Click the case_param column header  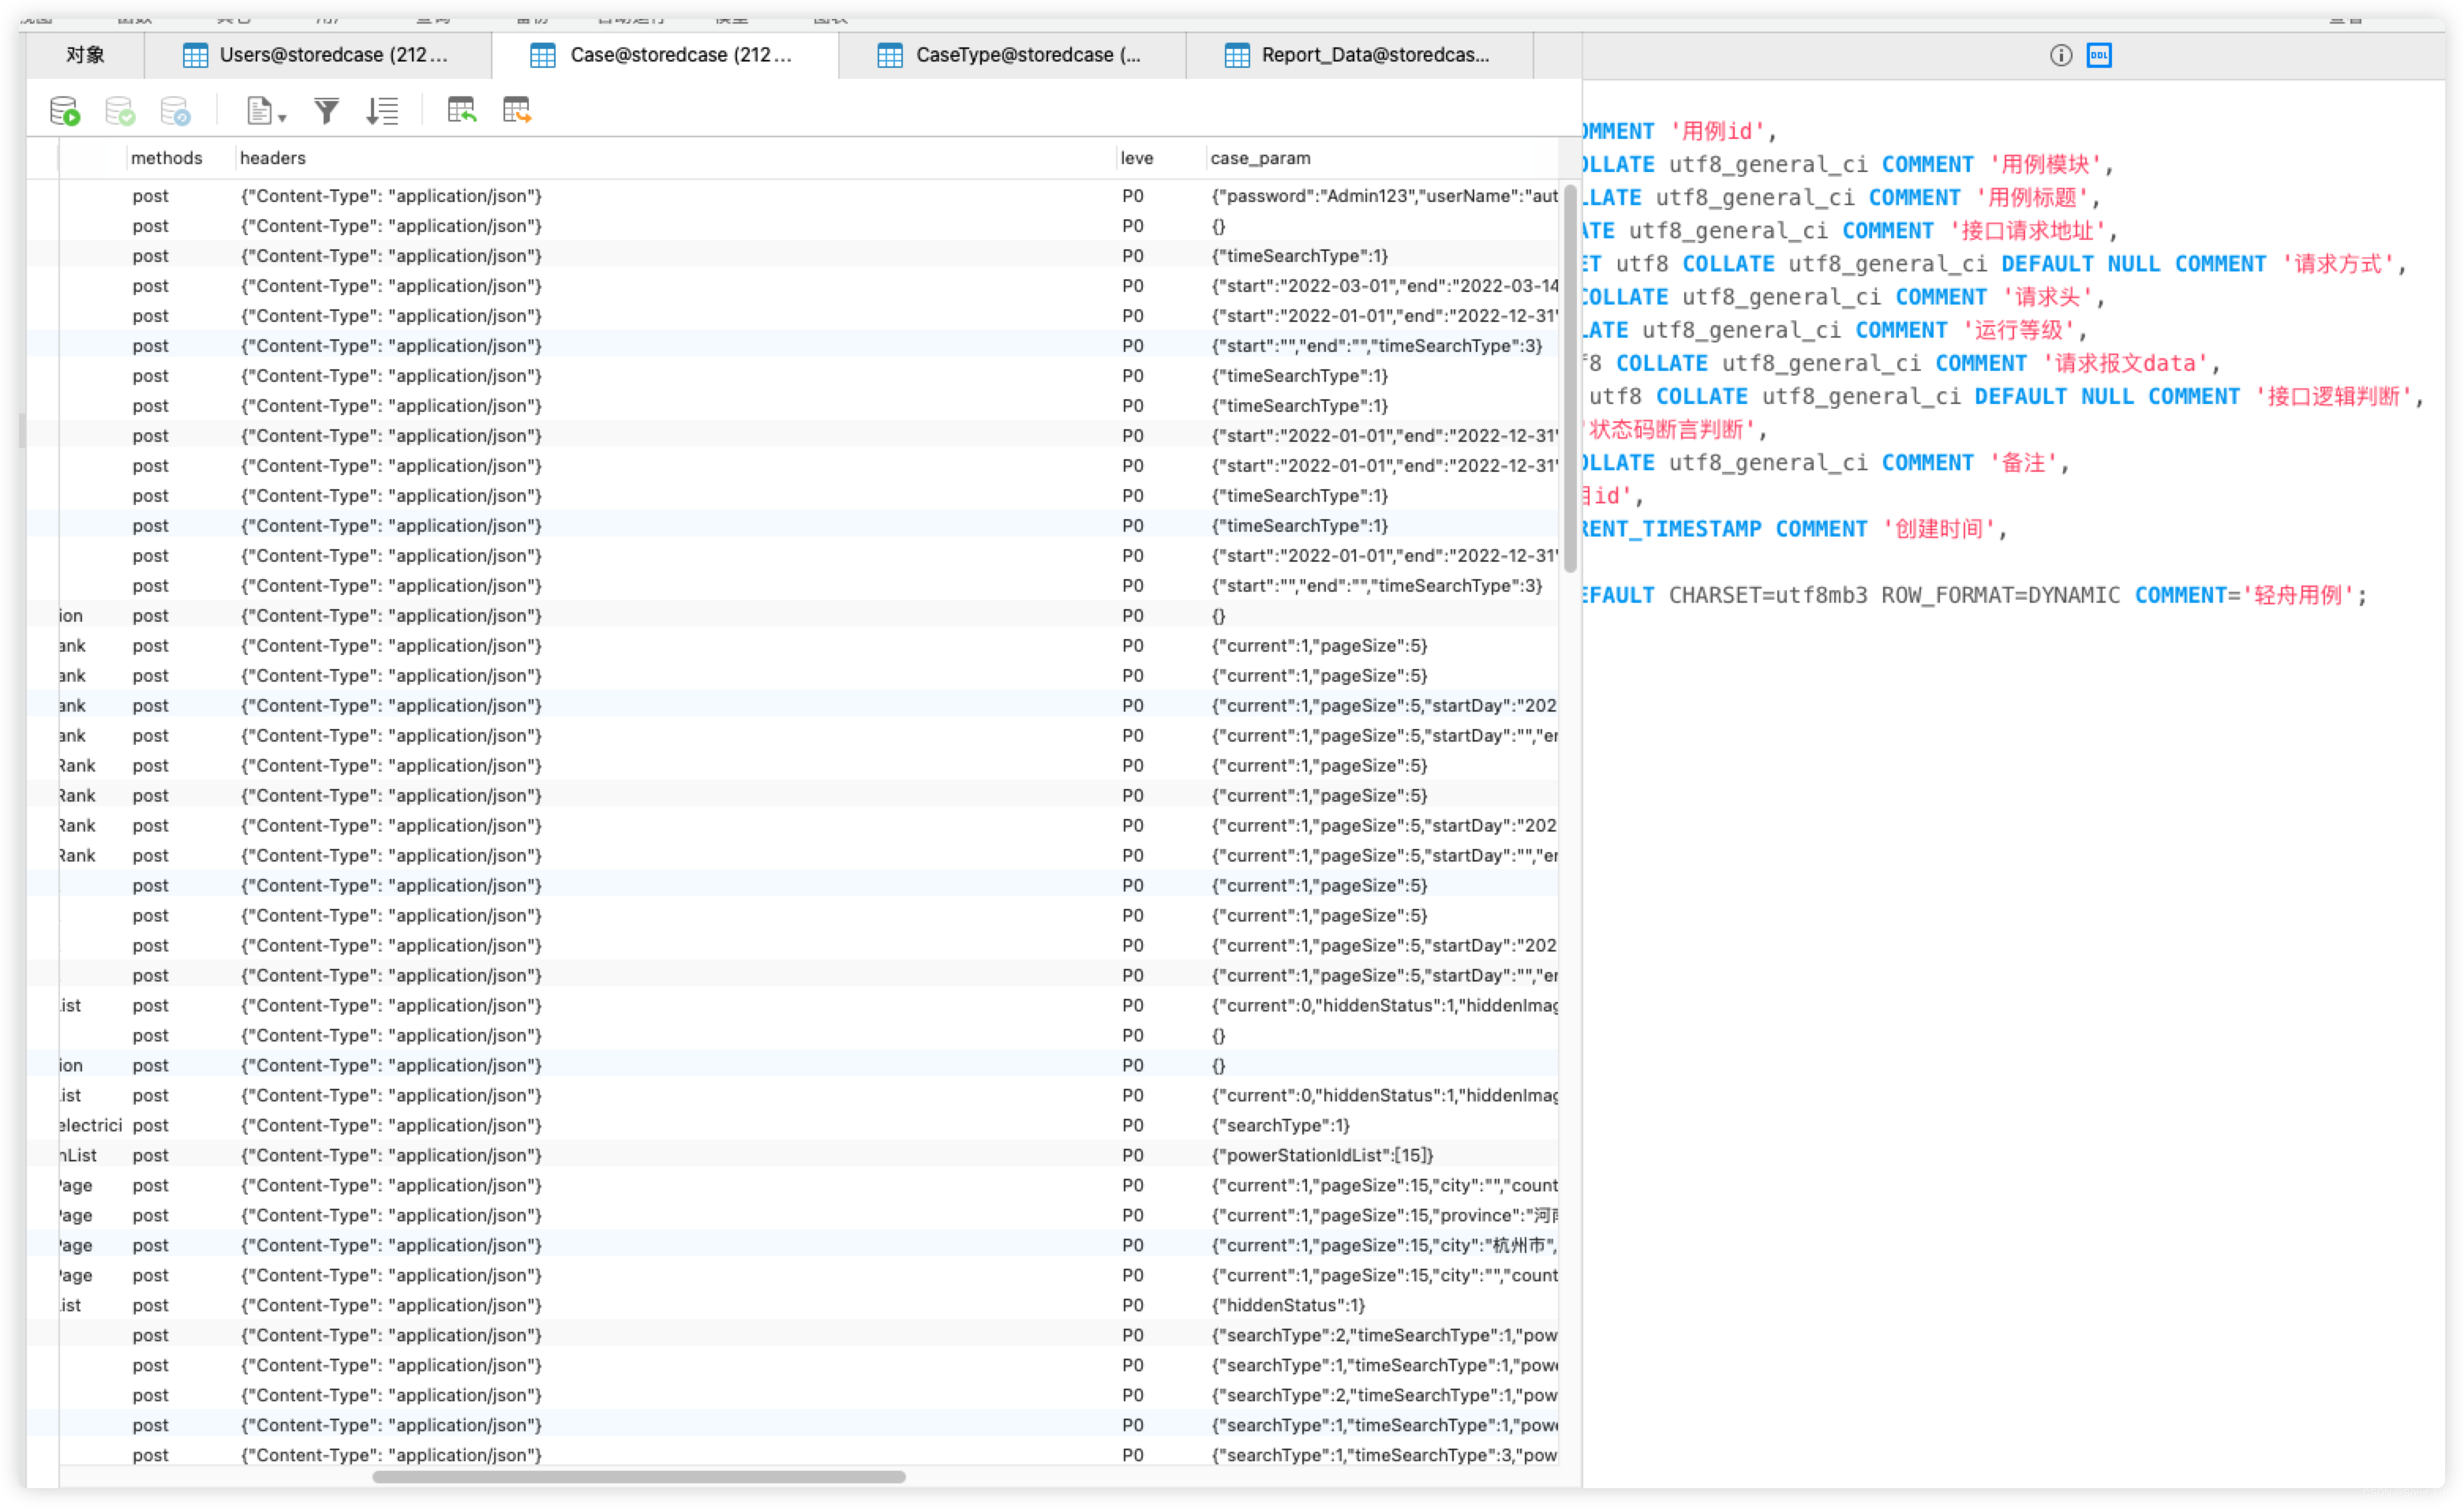[1381, 158]
